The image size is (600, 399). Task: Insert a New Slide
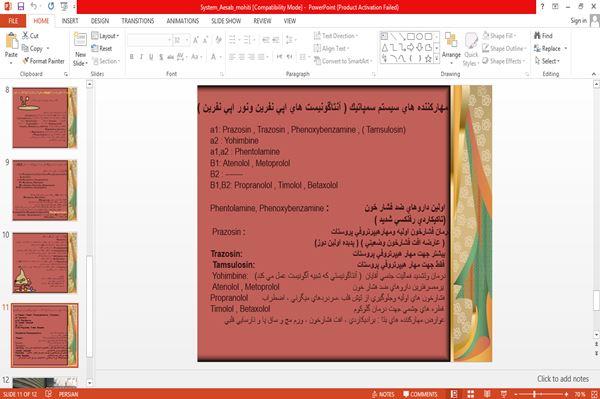pyautogui.click(x=80, y=50)
